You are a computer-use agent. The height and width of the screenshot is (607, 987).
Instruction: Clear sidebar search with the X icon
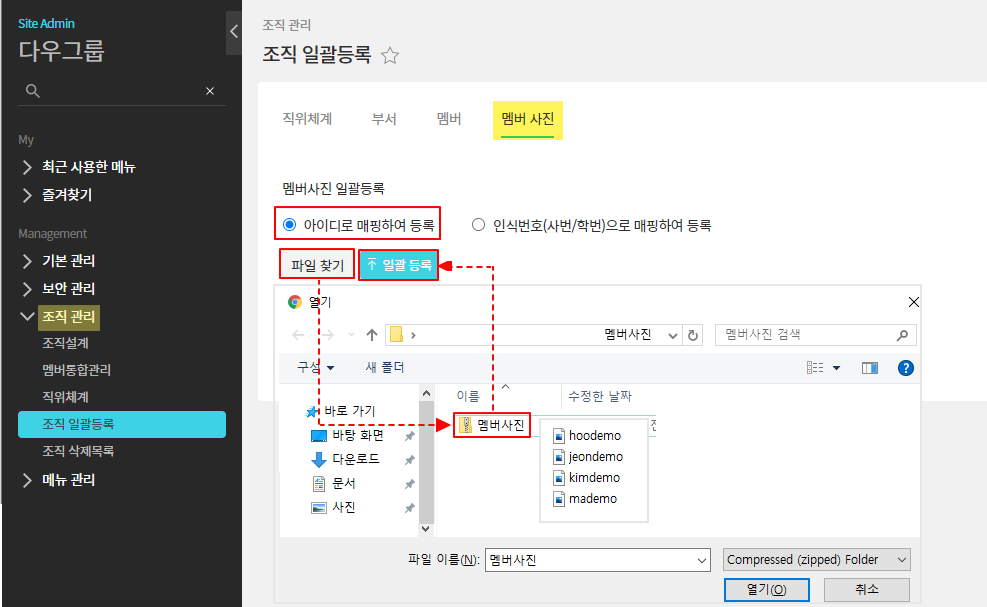pyautogui.click(x=210, y=91)
